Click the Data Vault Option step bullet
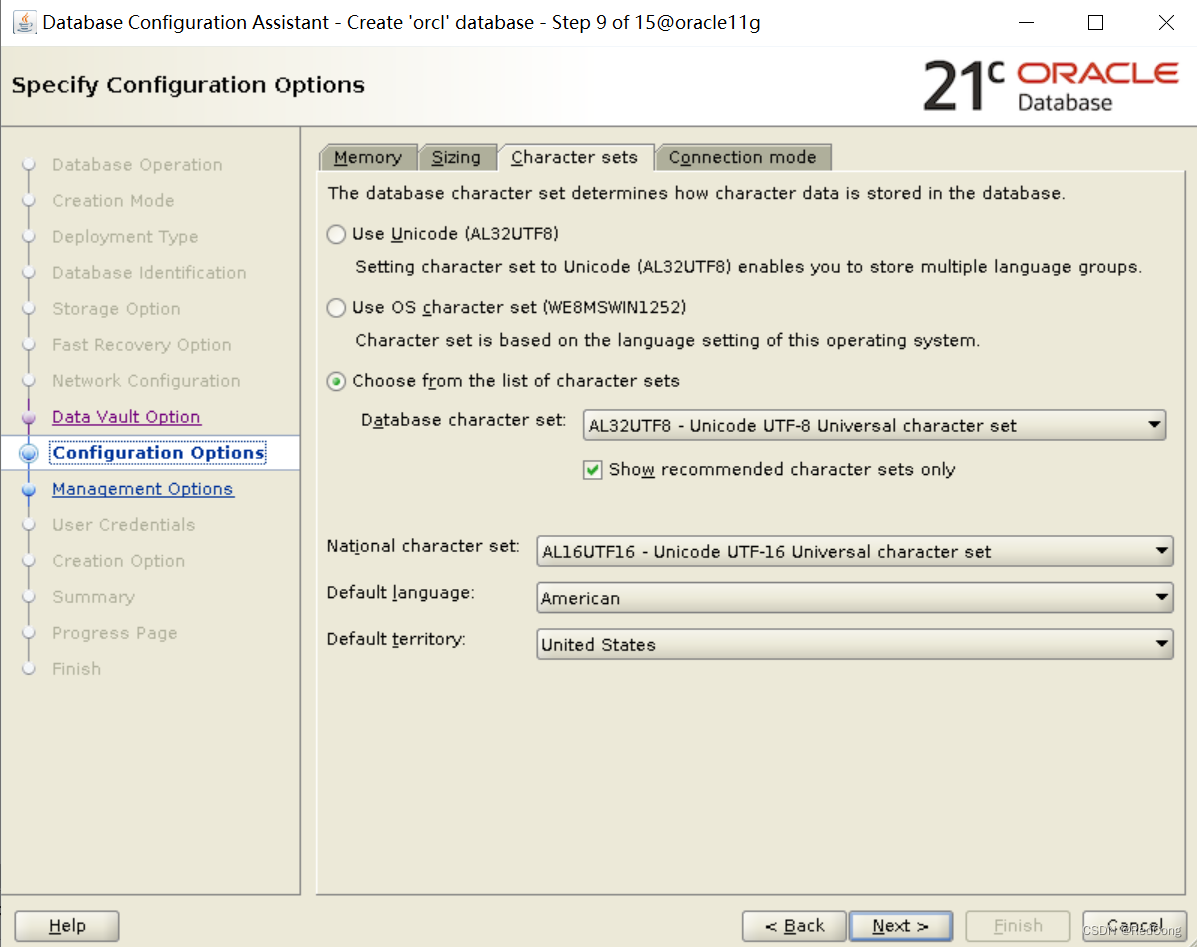1197x947 pixels. click(x=29, y=417)
